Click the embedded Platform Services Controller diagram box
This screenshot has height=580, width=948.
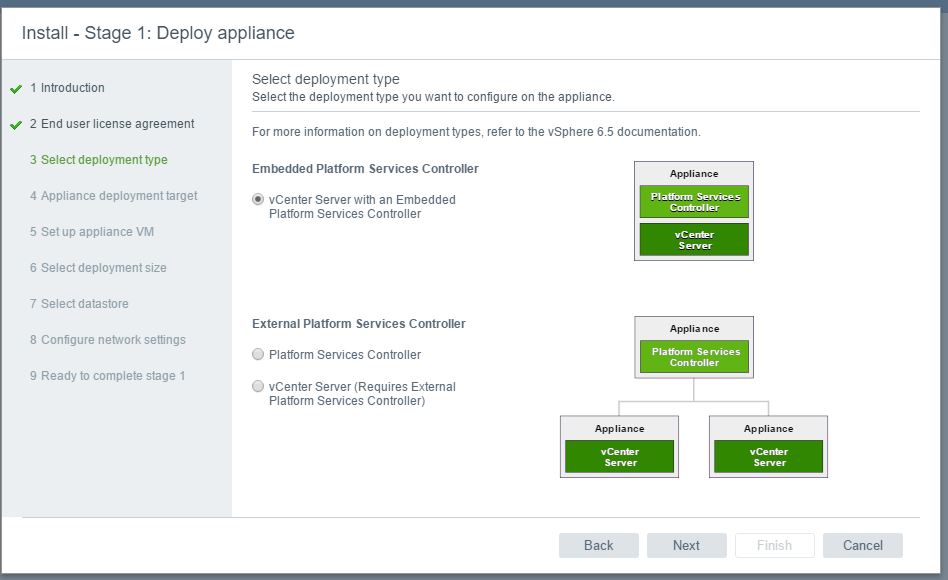[694, 201]
